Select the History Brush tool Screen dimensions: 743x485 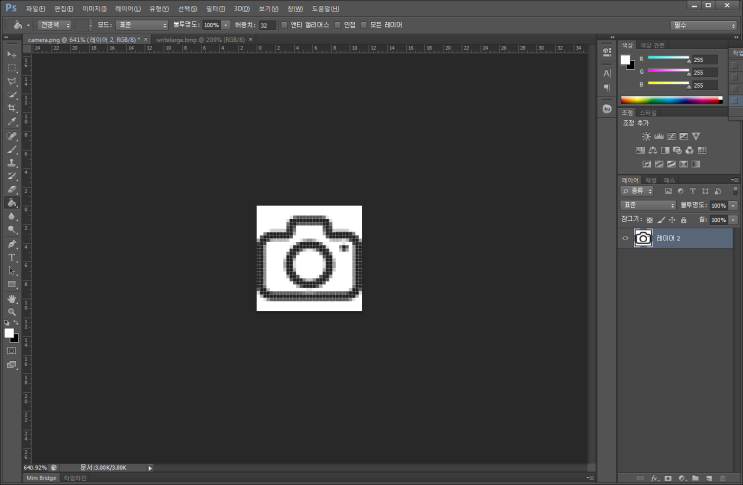[12, 176]
